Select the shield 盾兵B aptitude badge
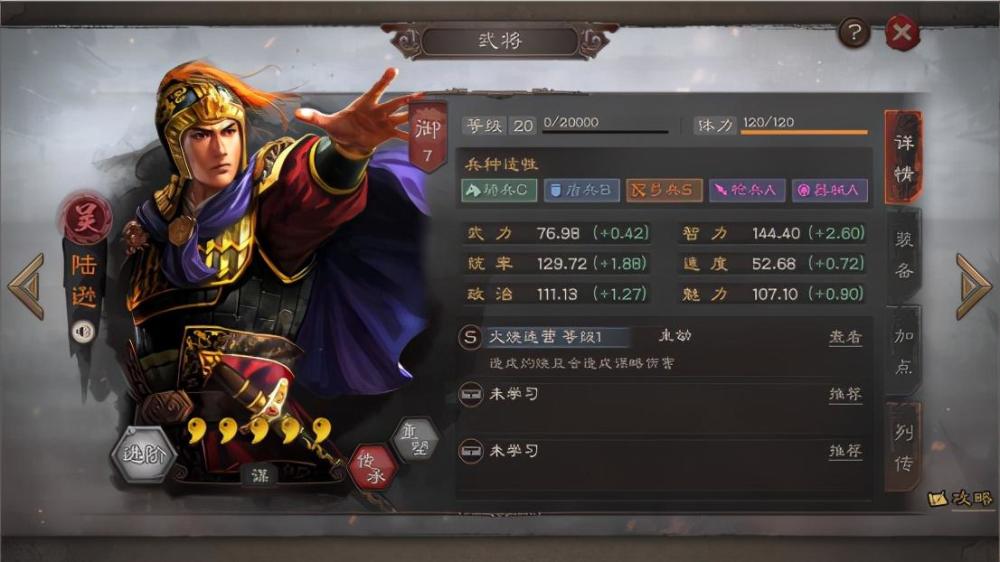The image size is (1000, 562). click(582, 190)
